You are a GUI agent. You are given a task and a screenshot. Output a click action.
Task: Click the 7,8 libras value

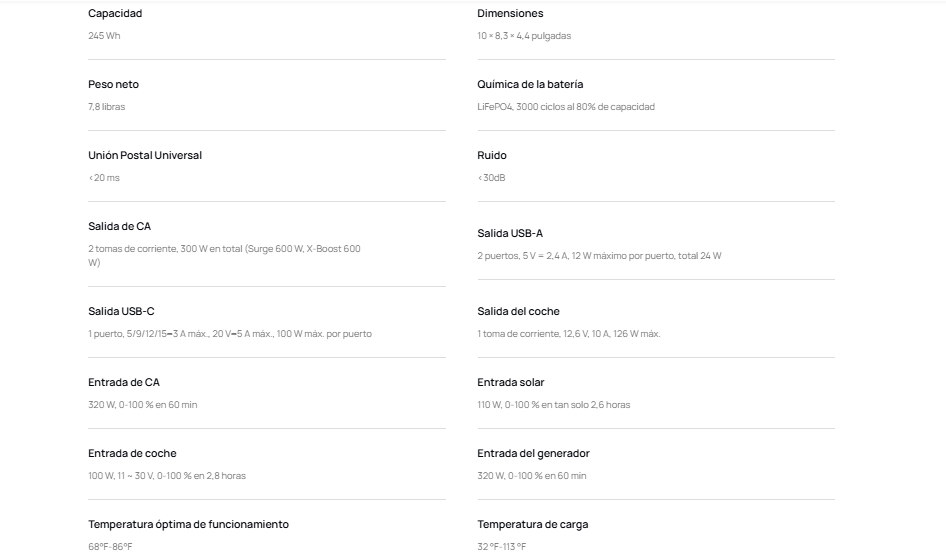pyautogui.click(x=107, y=107)
